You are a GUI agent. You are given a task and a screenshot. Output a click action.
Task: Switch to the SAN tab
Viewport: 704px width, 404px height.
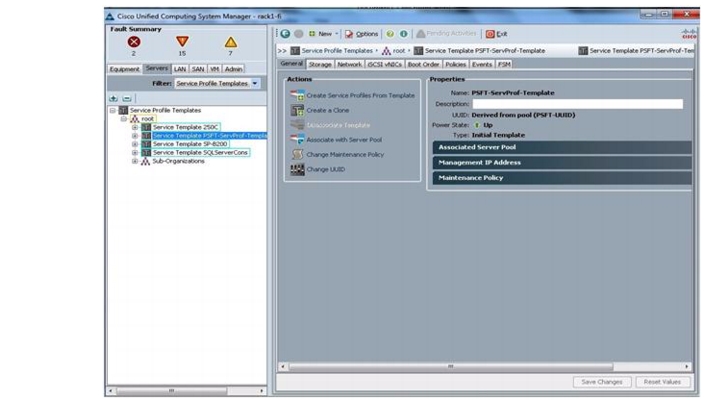point(198,69)
